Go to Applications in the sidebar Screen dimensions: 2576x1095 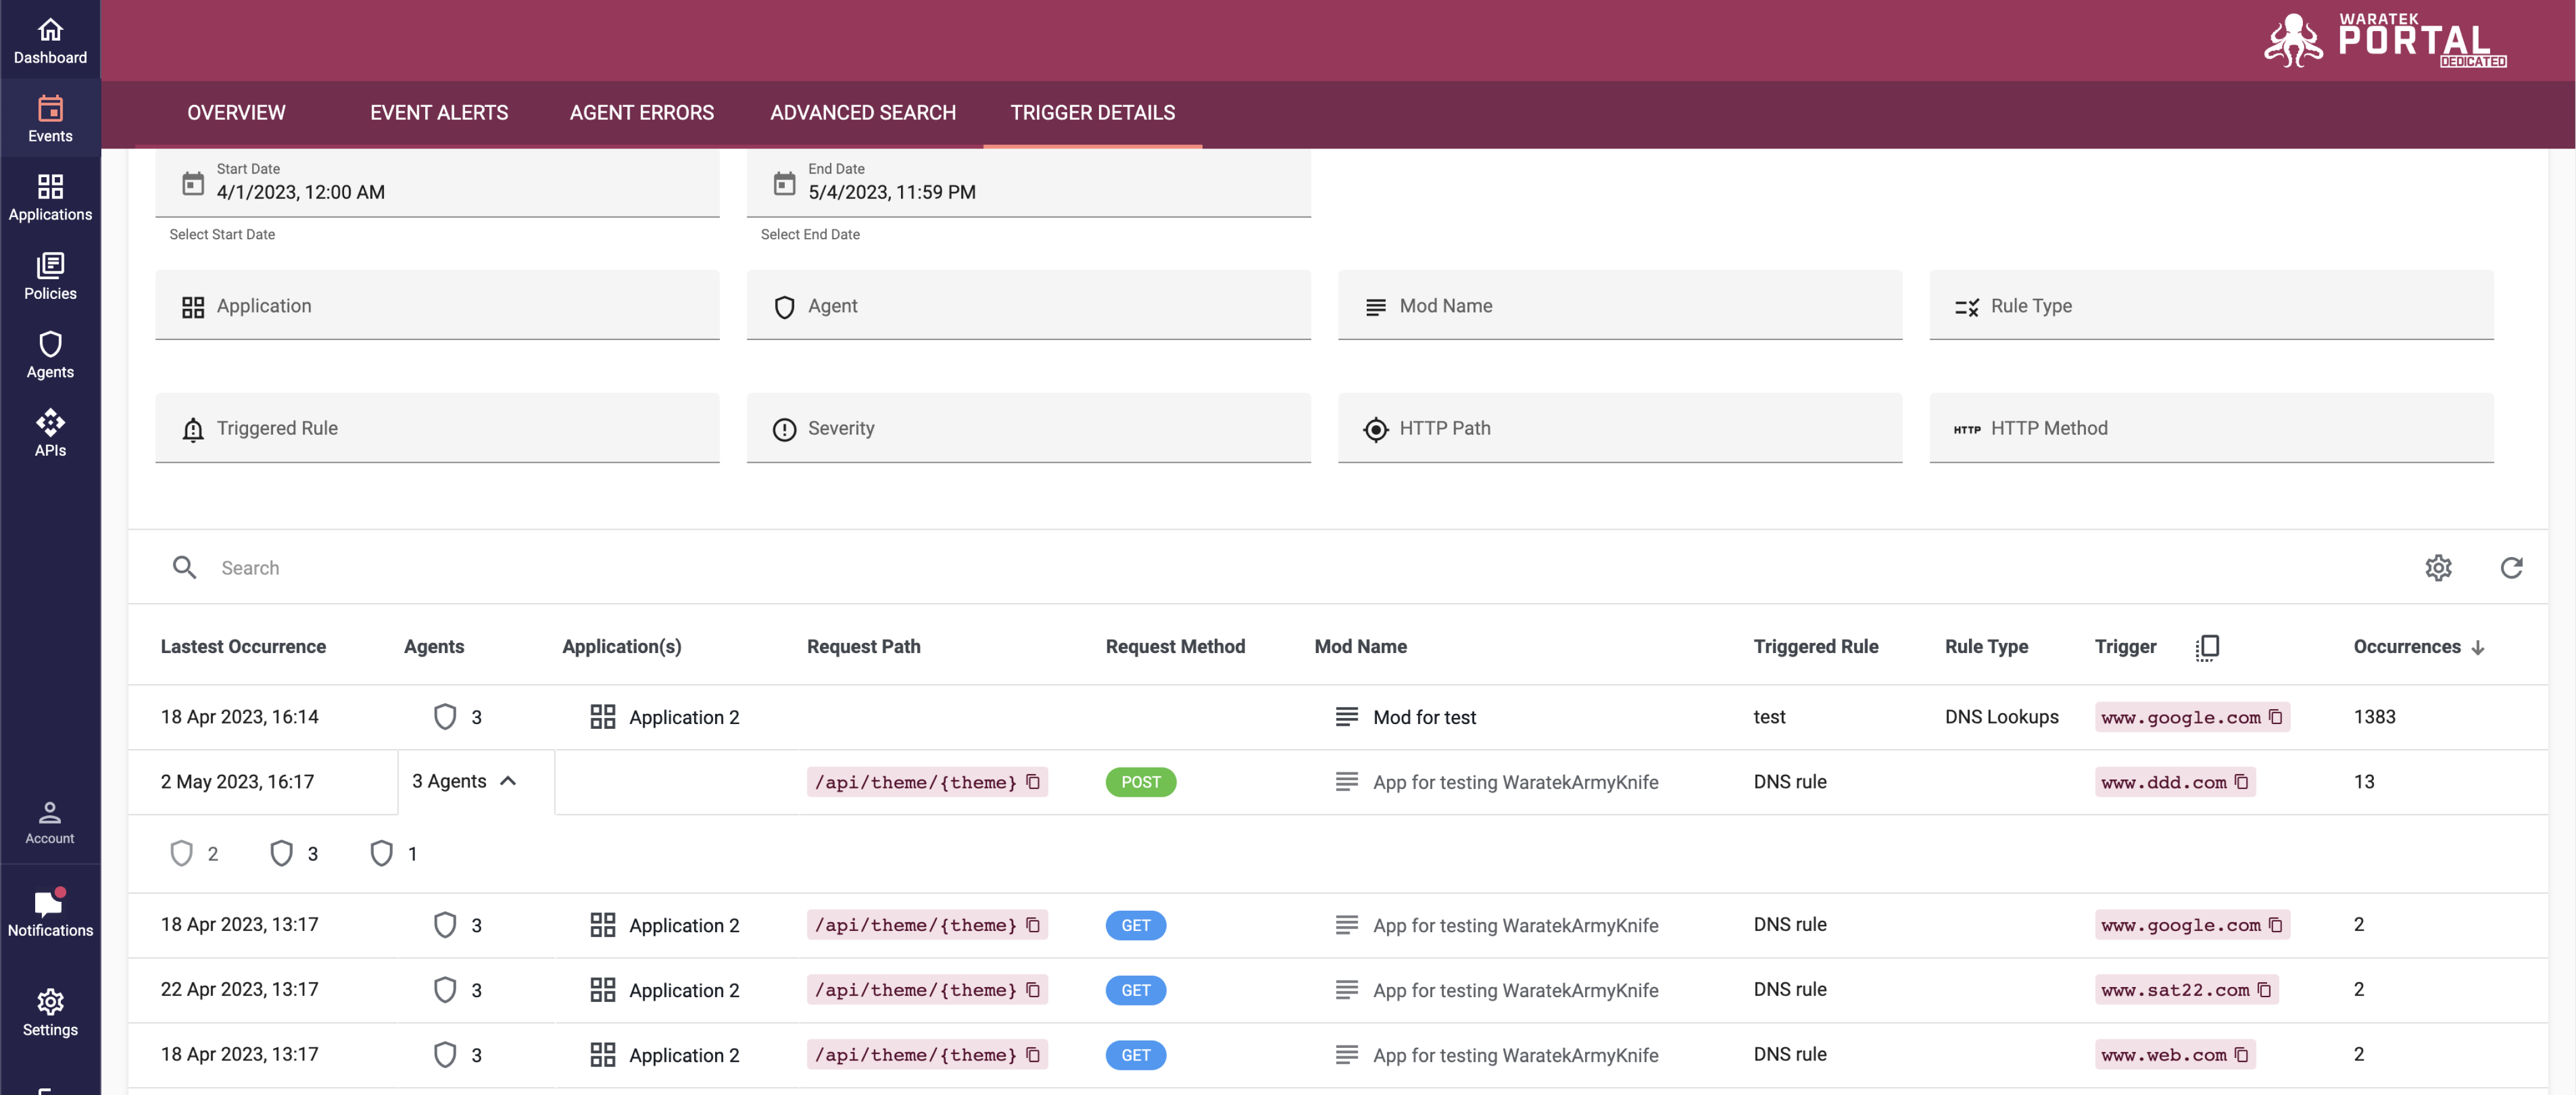[x=50, y=197]
